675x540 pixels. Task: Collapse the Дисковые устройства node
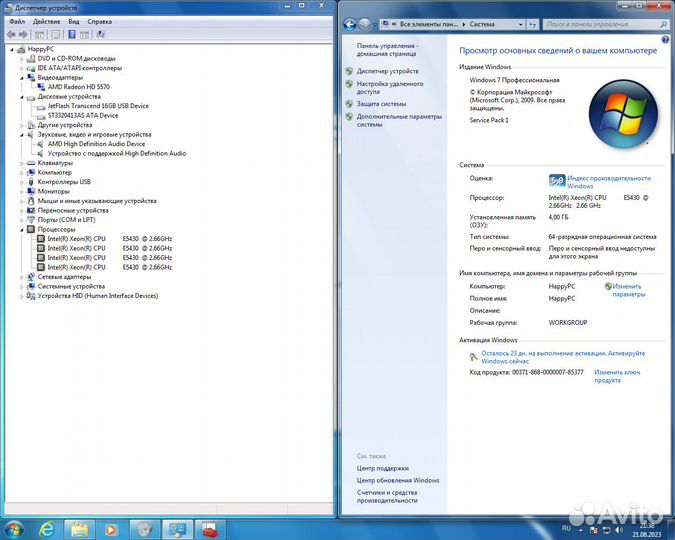(22, 97)
